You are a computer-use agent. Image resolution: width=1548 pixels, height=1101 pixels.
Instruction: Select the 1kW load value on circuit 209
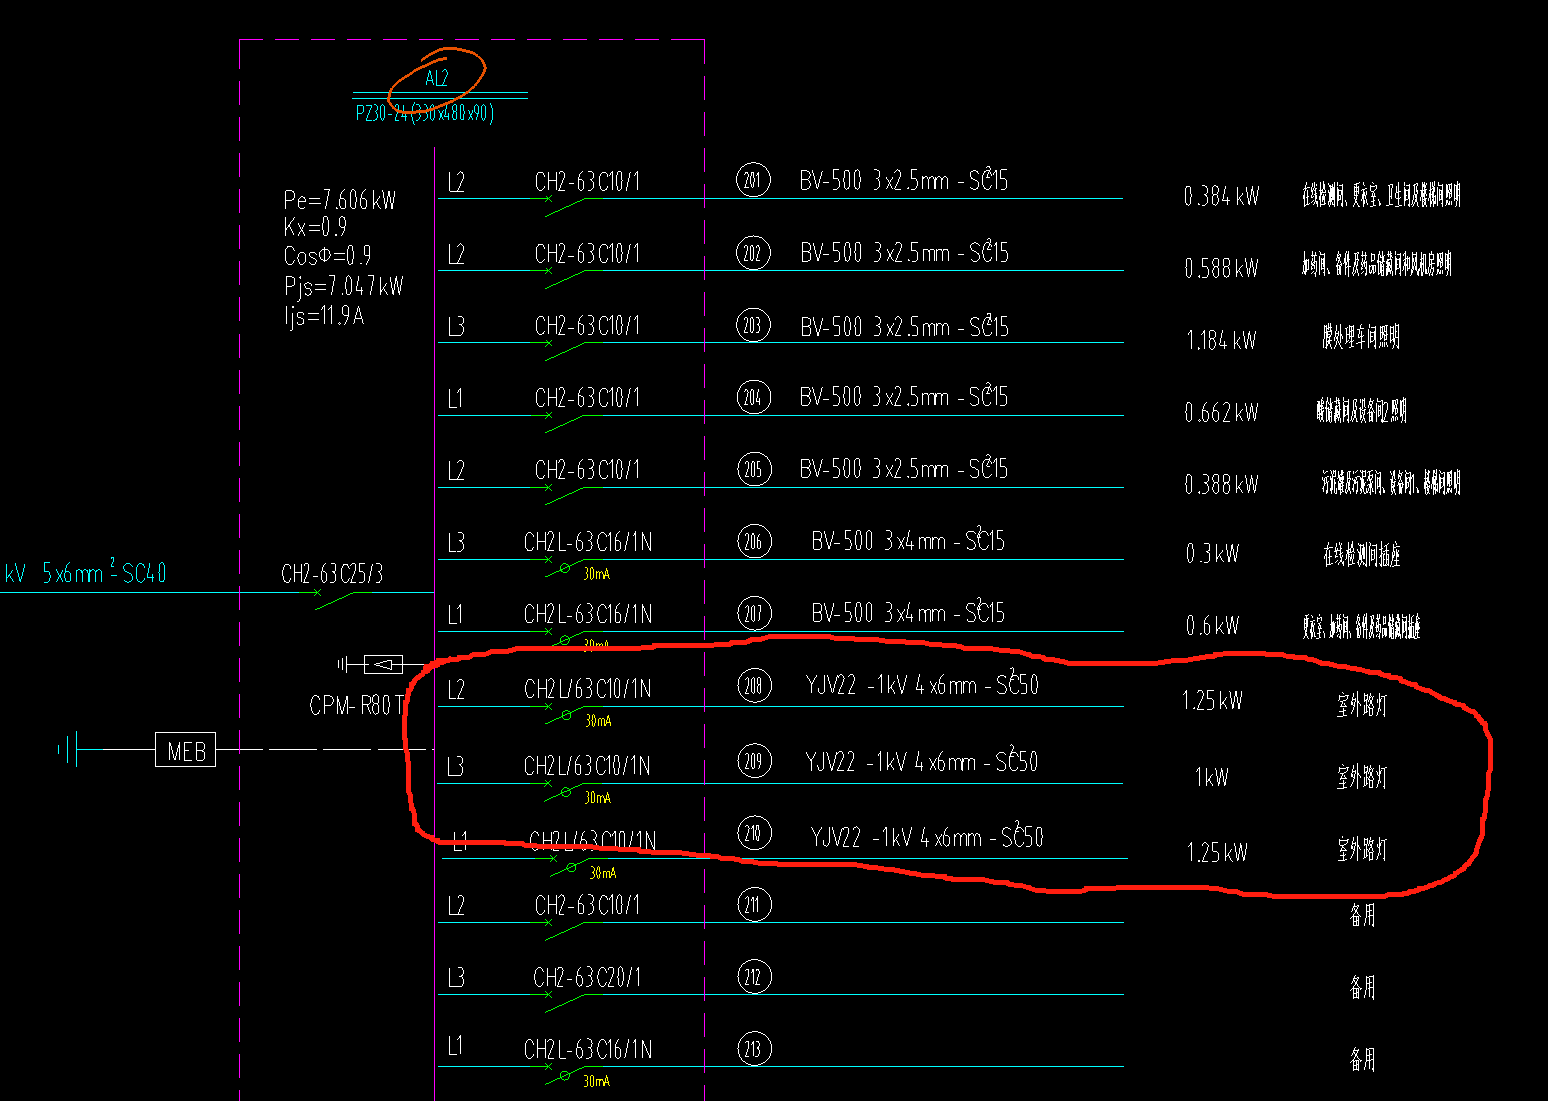pos(1211,777)
